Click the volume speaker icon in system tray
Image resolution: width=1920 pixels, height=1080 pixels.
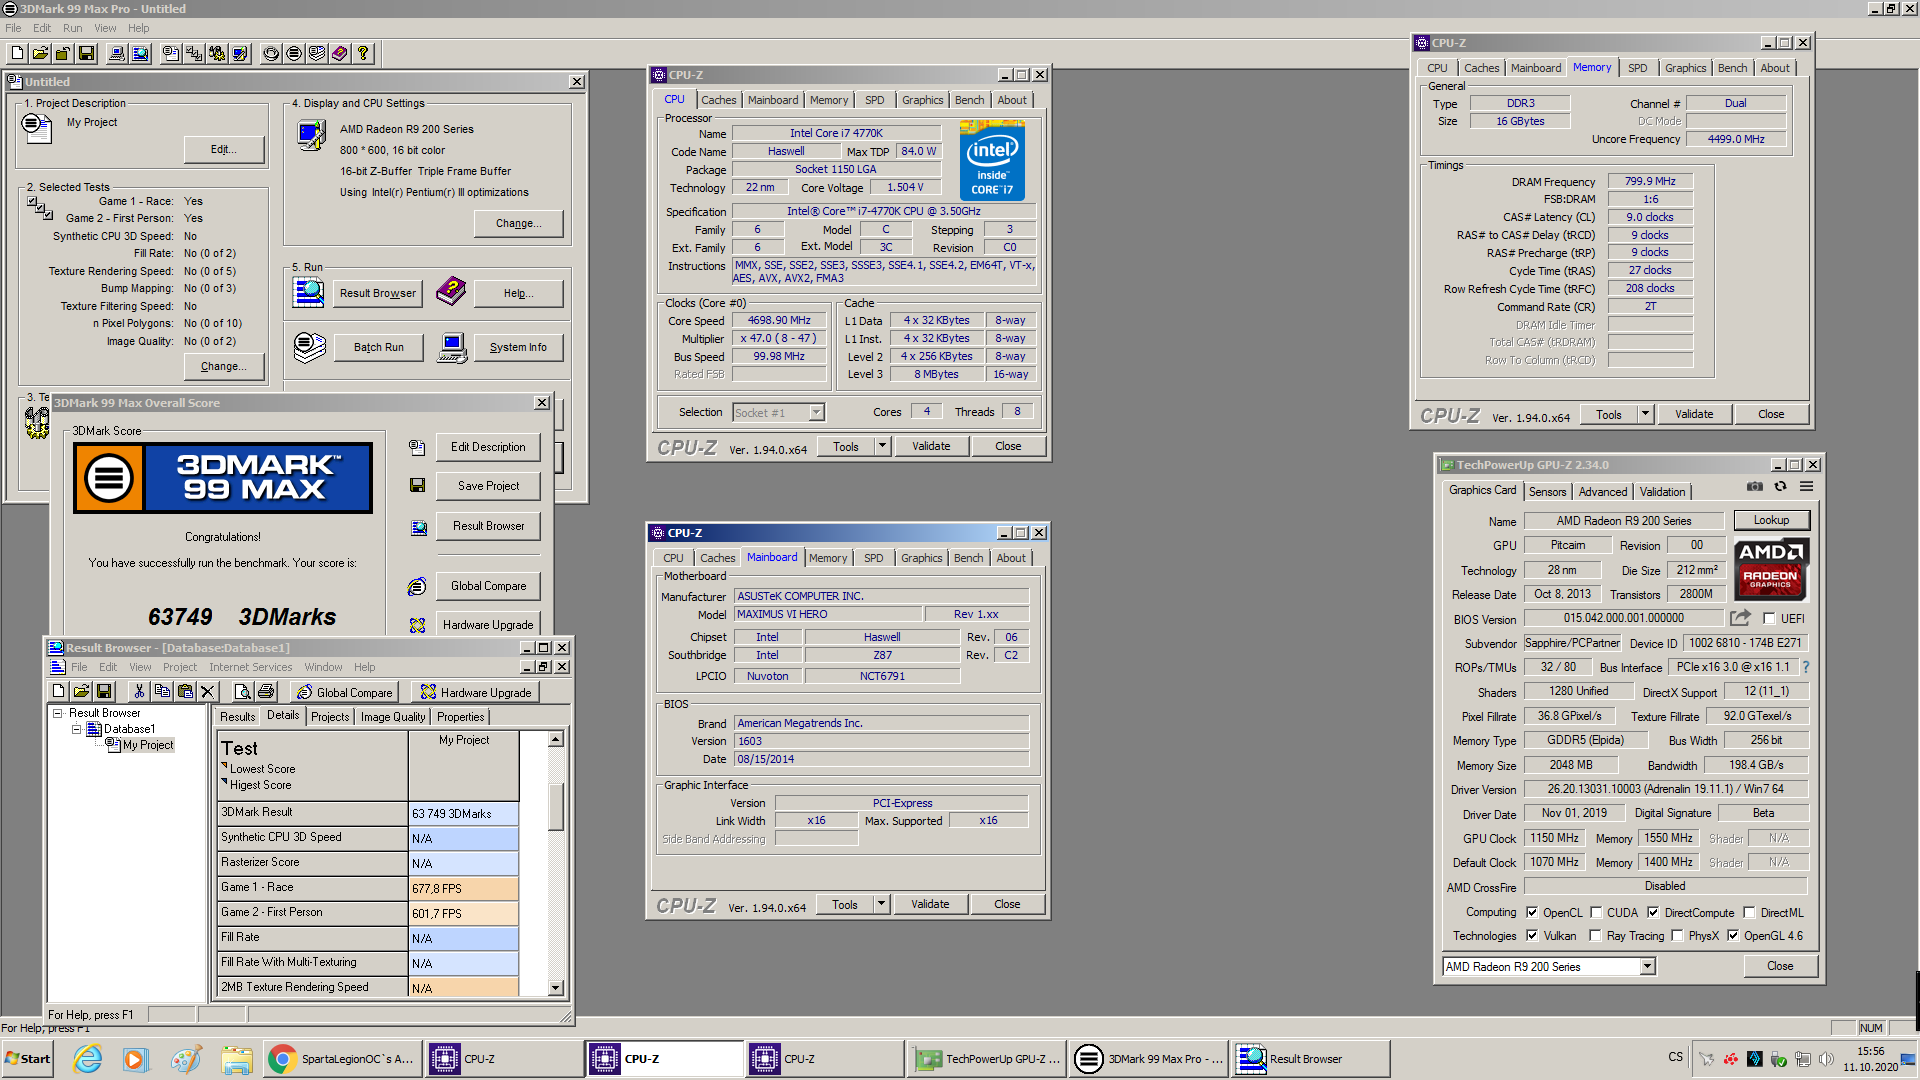[x=1826, y=1059]
